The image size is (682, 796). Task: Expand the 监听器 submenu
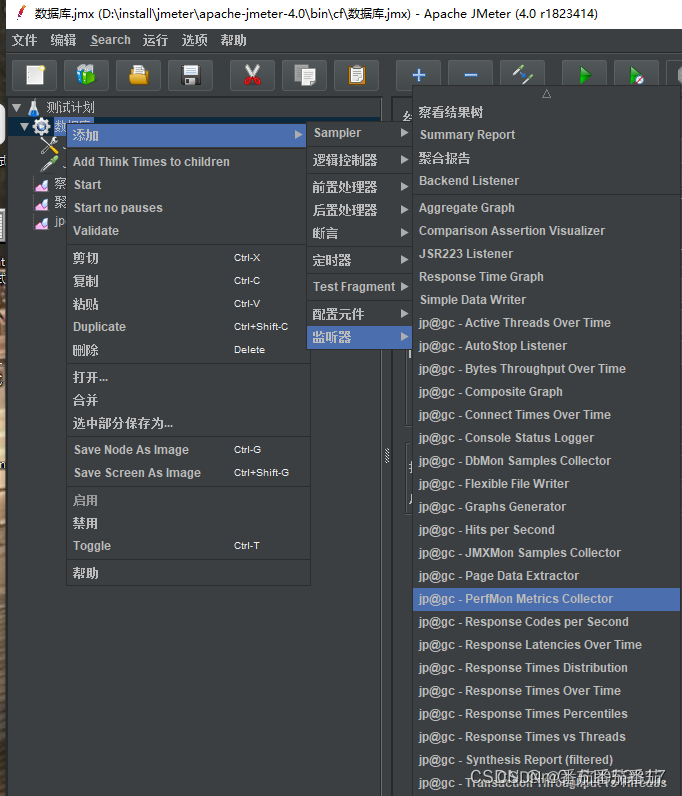pyautogui.click(x=359, y=337)
